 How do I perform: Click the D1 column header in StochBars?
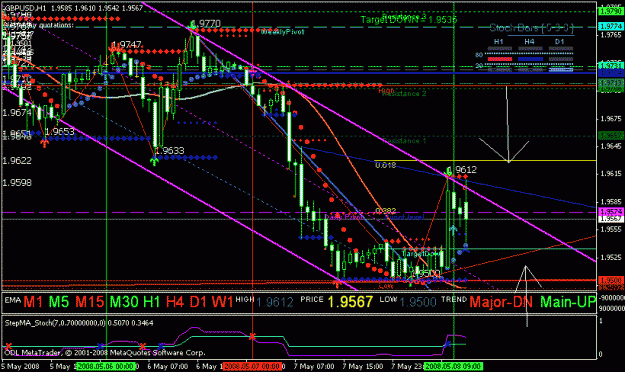tap(560, 41)
